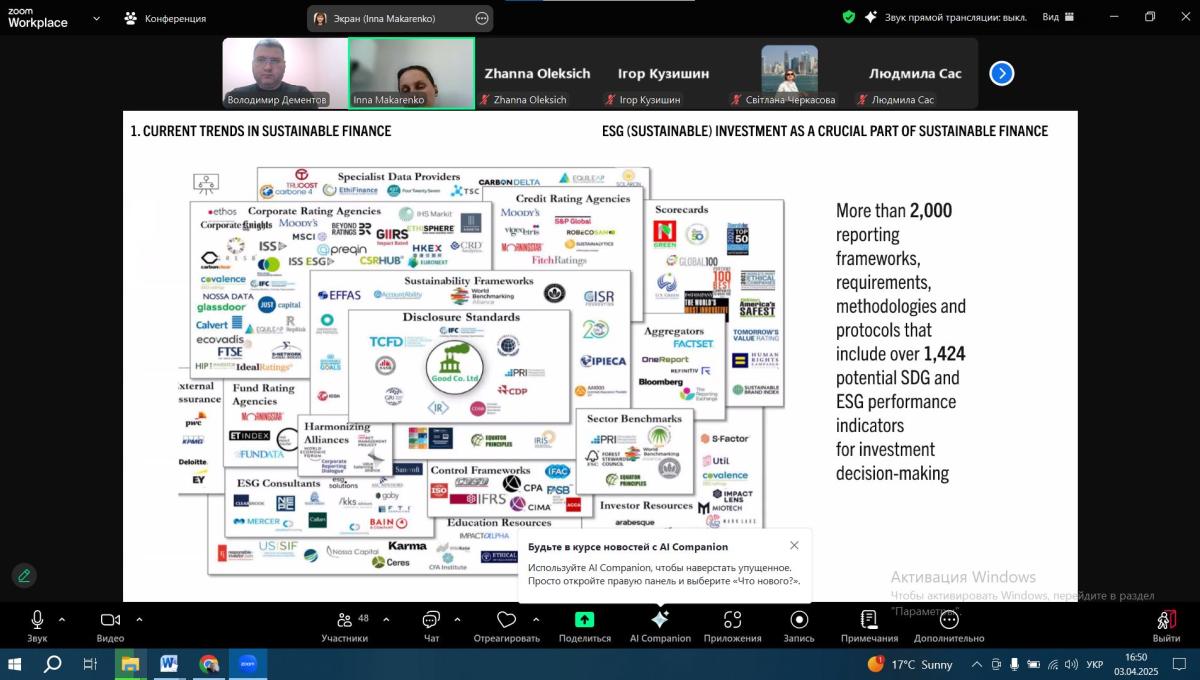The image size is (1200, 680).
Task: Select Zhanna Oleksich participant tile
Action: (537, 73)
